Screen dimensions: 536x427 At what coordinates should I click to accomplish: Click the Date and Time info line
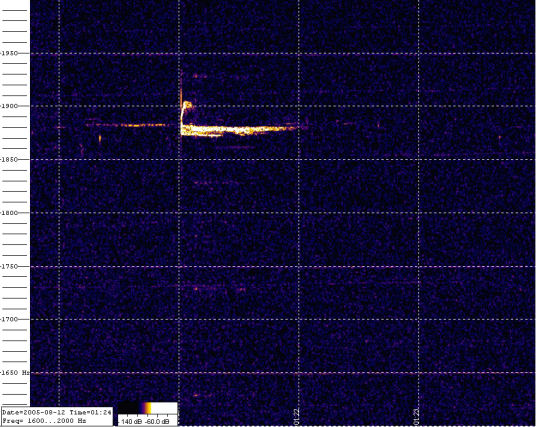point(57,412)
